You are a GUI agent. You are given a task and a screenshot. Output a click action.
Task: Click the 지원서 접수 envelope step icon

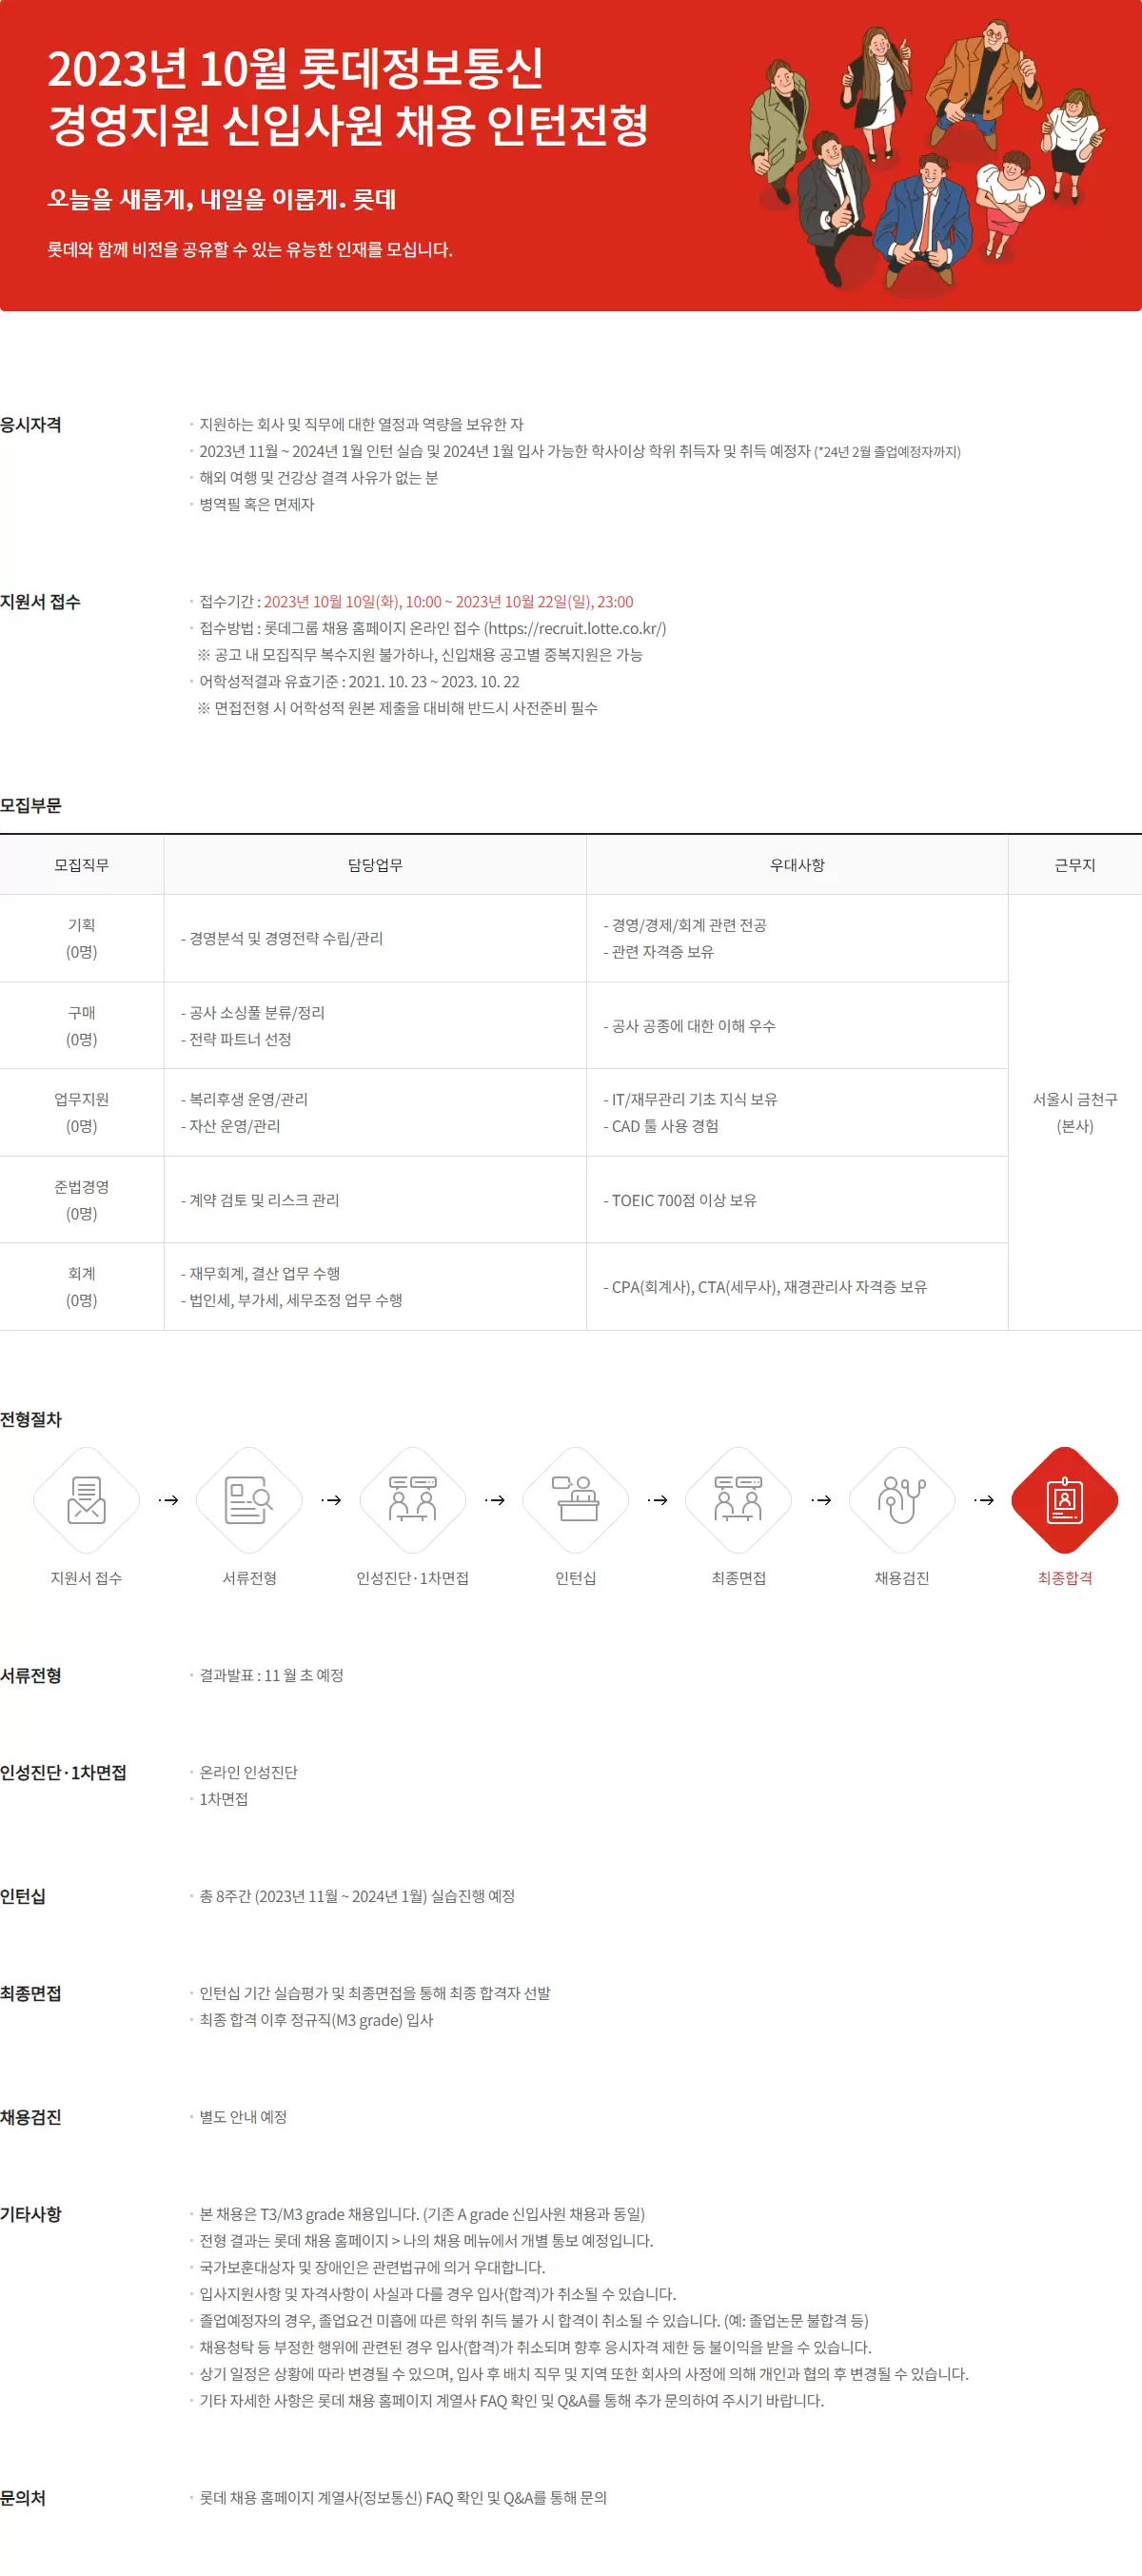(x=86, y=1500)
